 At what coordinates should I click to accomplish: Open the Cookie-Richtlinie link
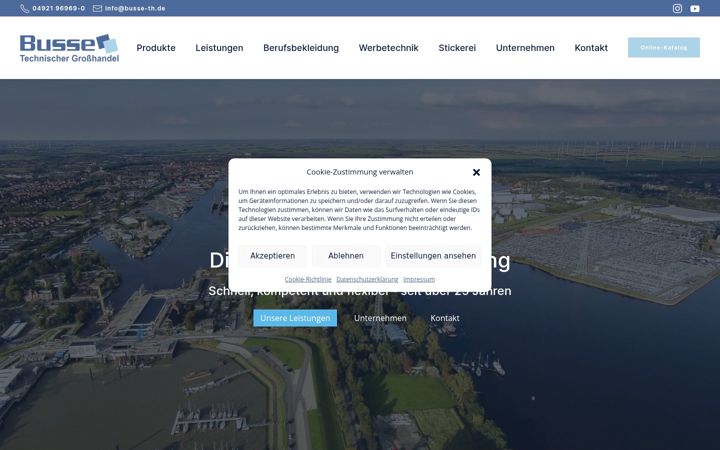coord(308,279)
